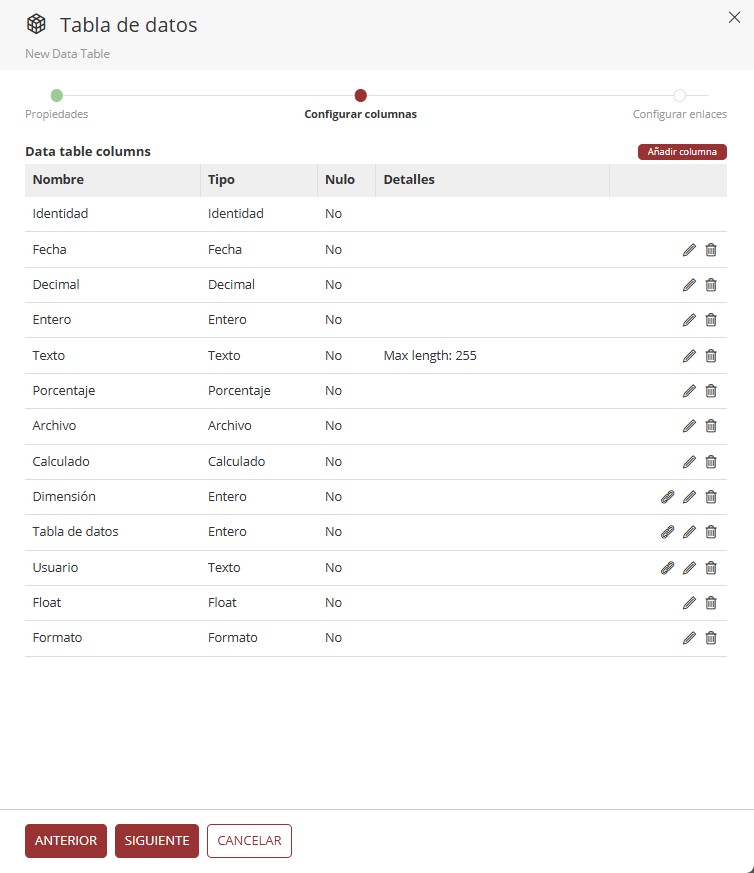
Task: Close the Tabla de datos dialog
Action: pos(734,17)
